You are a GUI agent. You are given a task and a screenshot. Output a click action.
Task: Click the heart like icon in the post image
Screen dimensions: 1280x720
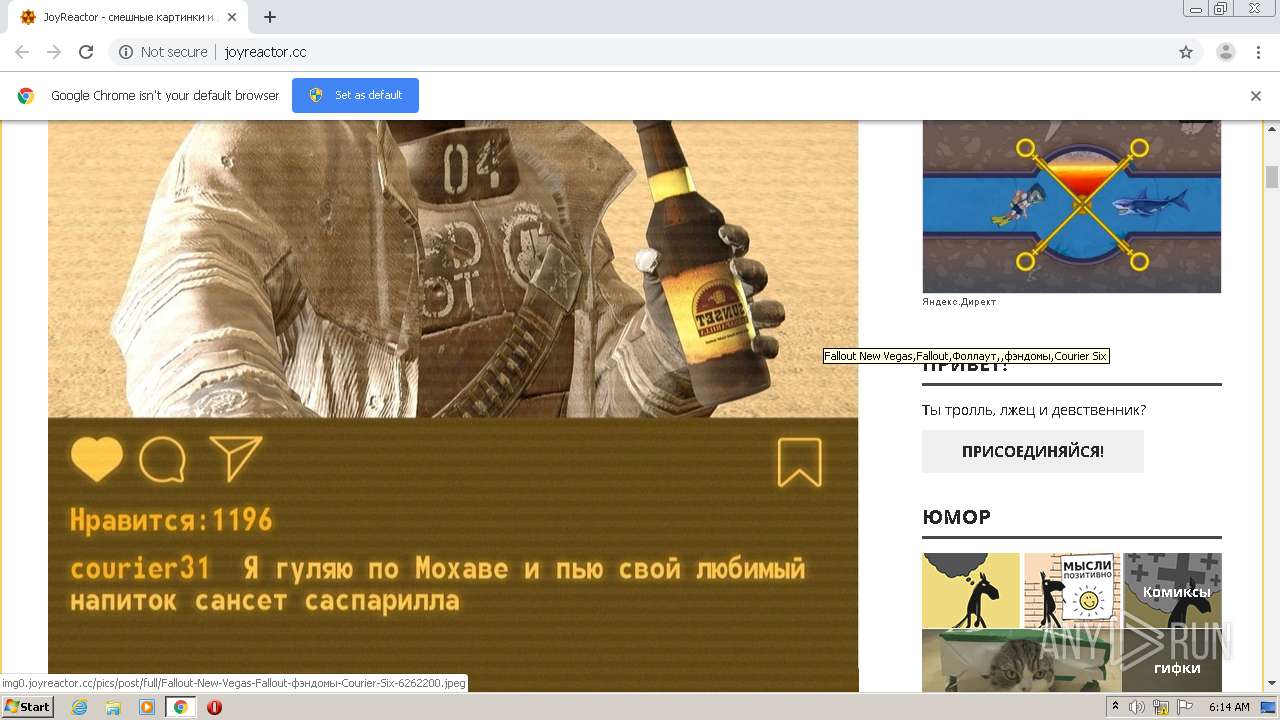pyautogui.click(x=97, y=460)
